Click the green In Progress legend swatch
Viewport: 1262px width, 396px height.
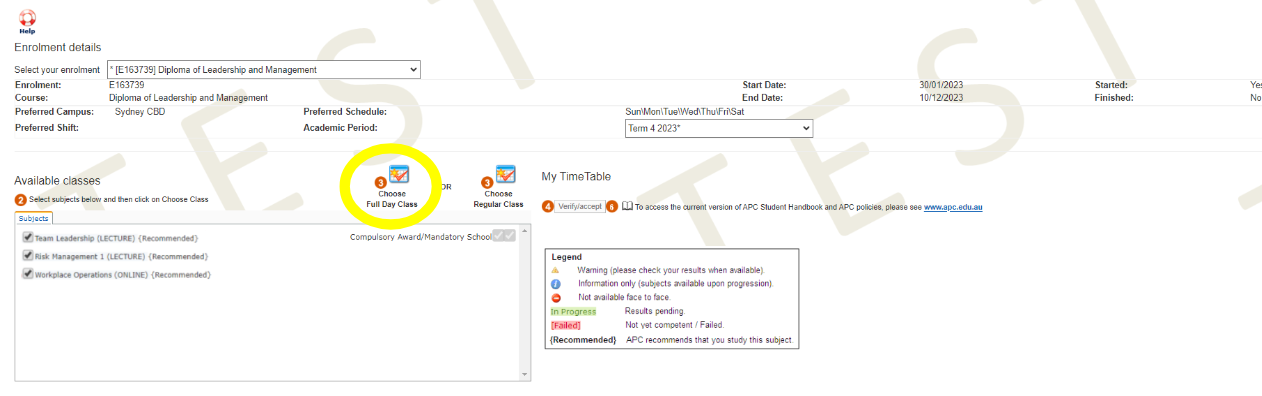click(573, 312)
